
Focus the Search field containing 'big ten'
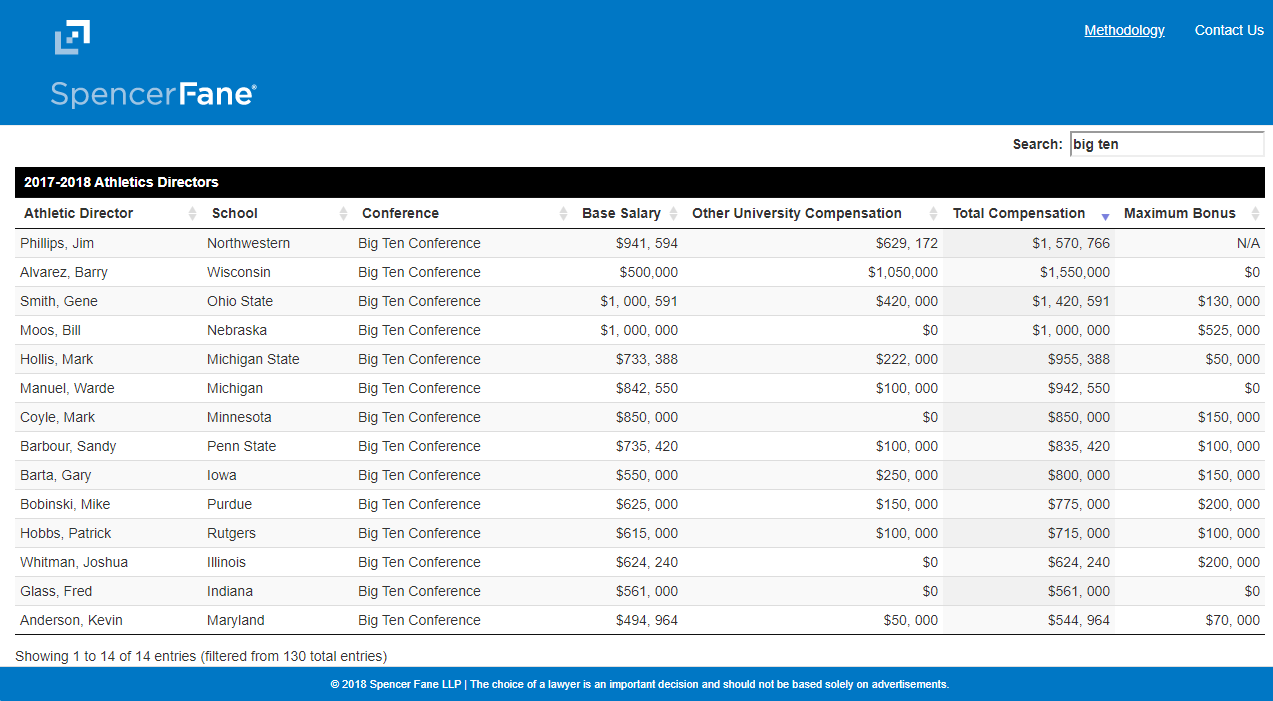1166,144
